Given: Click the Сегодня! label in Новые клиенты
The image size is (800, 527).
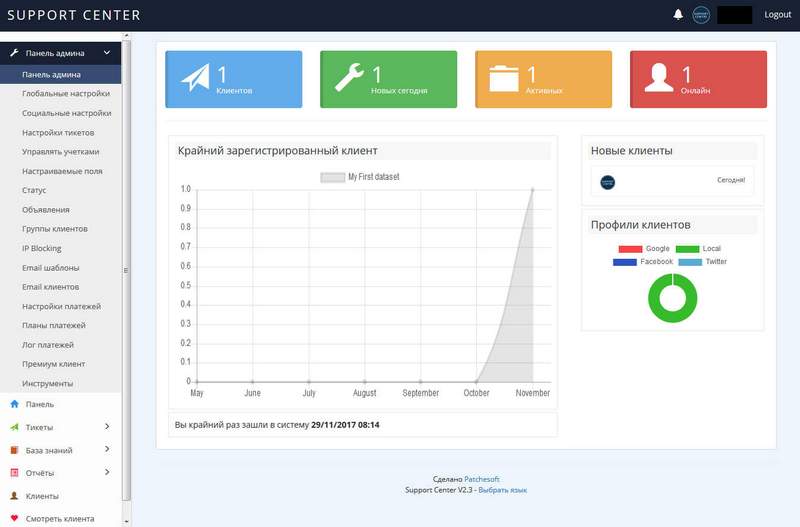Looking at the screenshot, I should [x=731, y=180].
